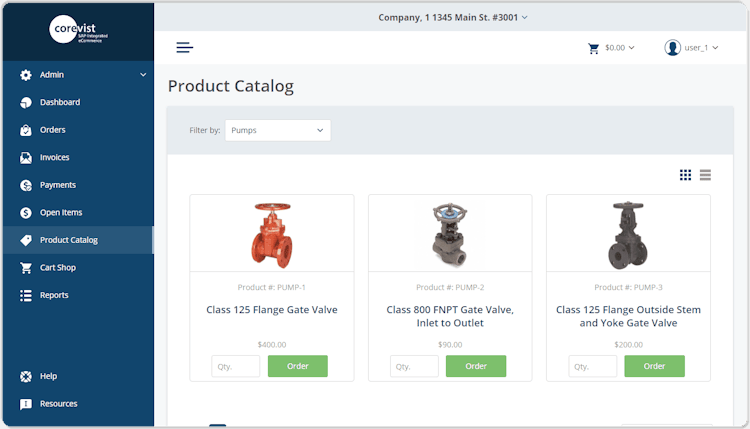This screenshot has width=750, height=429.
Task: Click Qty field for PUMP-3 product
Action: tap(593, 366)
